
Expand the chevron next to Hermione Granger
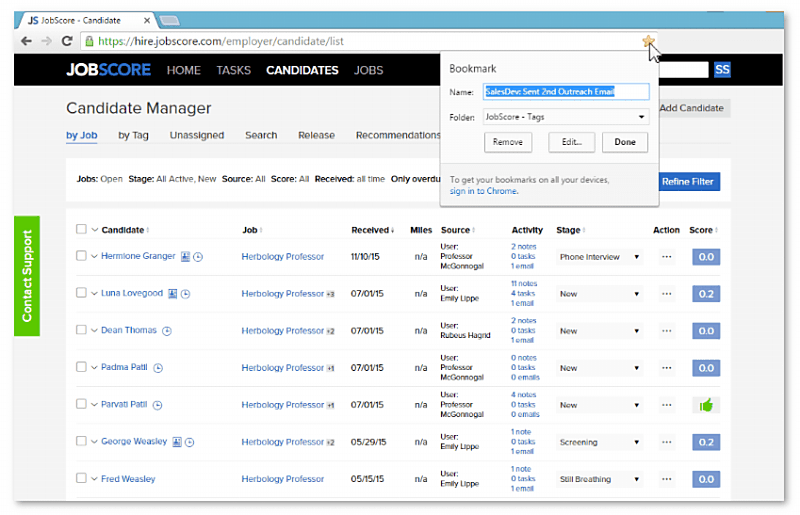(94, 256)
